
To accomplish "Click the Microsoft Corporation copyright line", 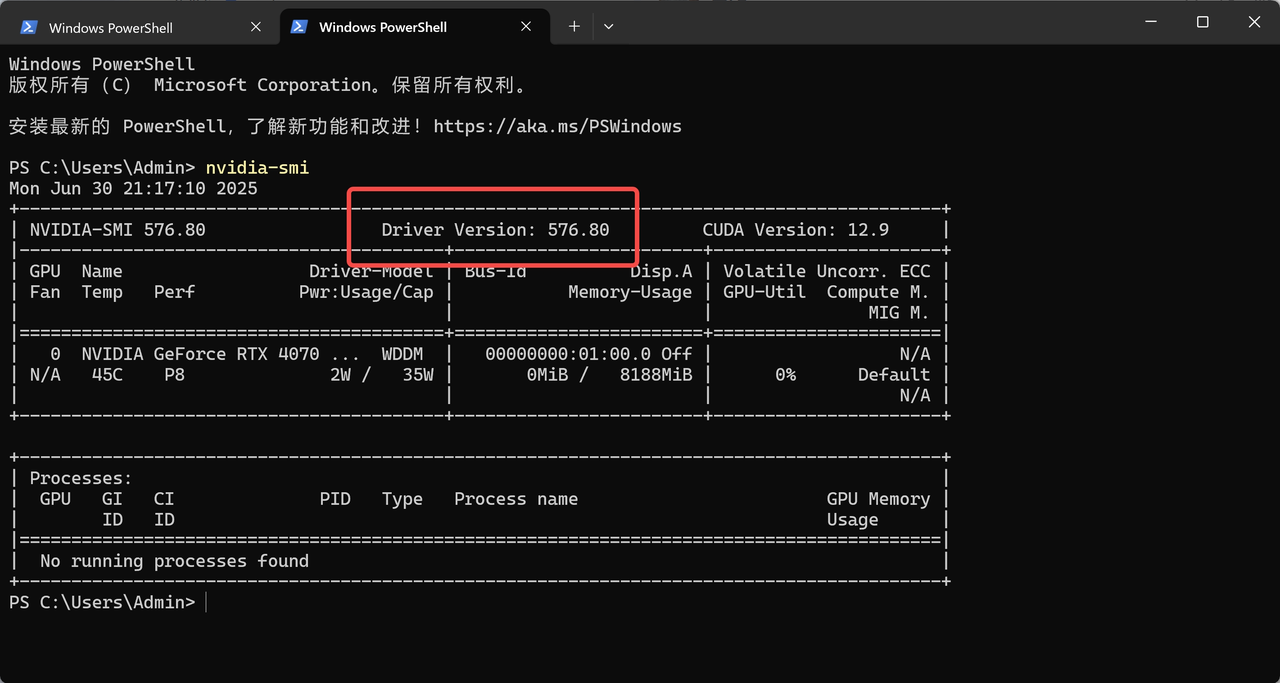I will 268,85.
